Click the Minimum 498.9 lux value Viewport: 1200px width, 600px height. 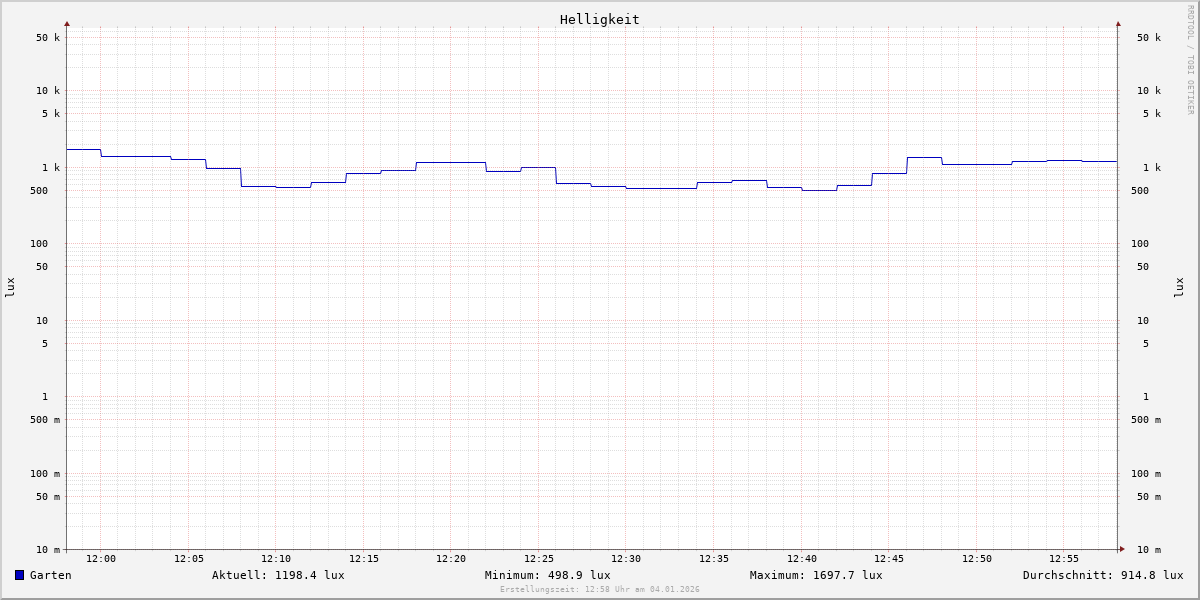(x=547, y=575)
